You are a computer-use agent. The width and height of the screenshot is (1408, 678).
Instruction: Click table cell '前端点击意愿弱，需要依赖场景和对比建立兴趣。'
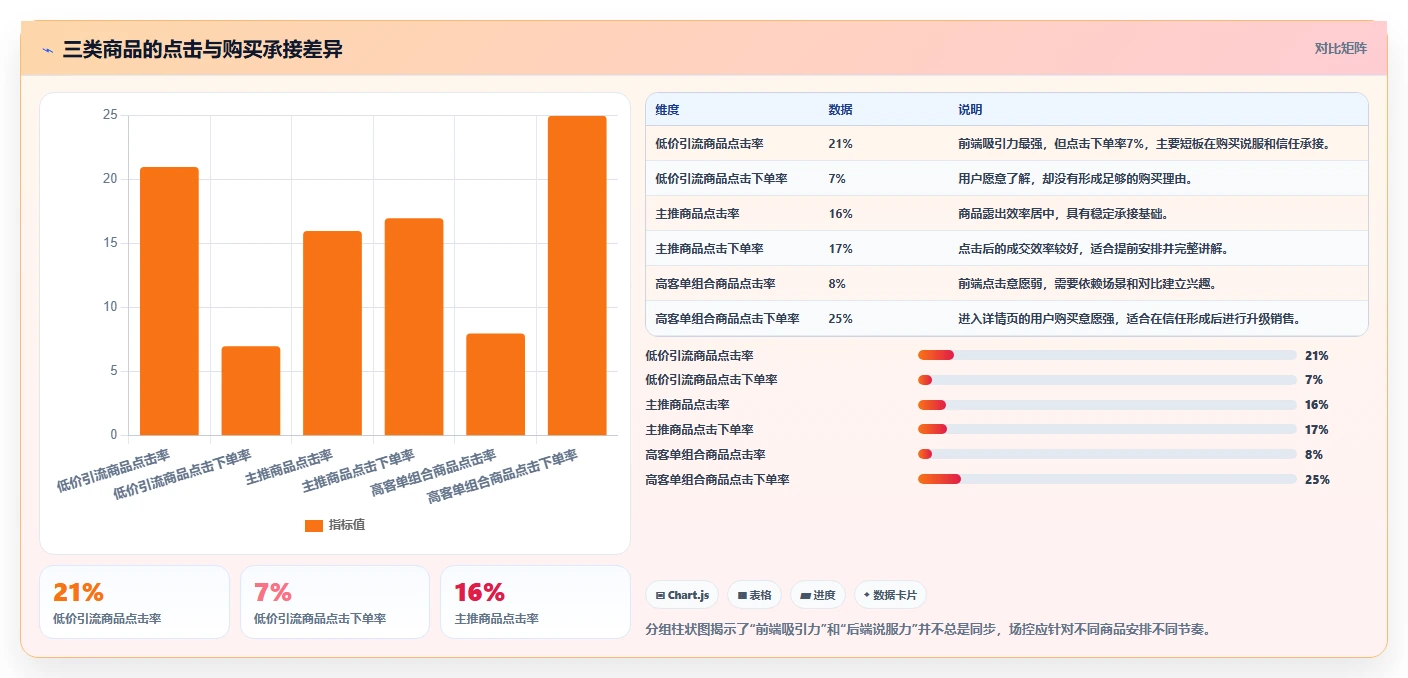click(1158, 284)
